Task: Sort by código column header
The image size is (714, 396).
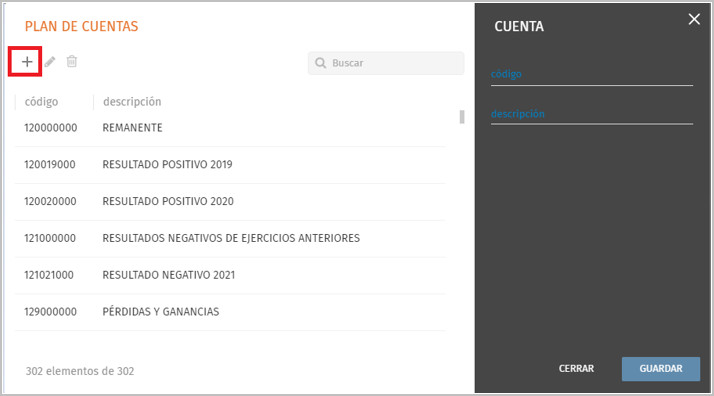Action: pyautogui.click(x=41, y=102)
